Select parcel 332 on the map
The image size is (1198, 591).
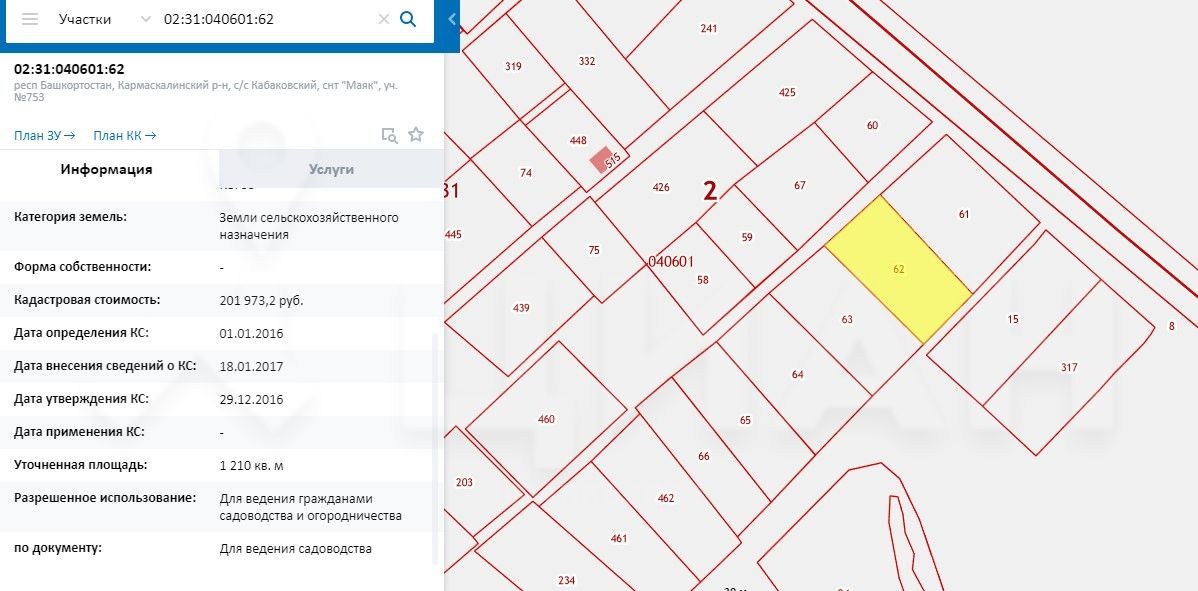pos(586,61)
